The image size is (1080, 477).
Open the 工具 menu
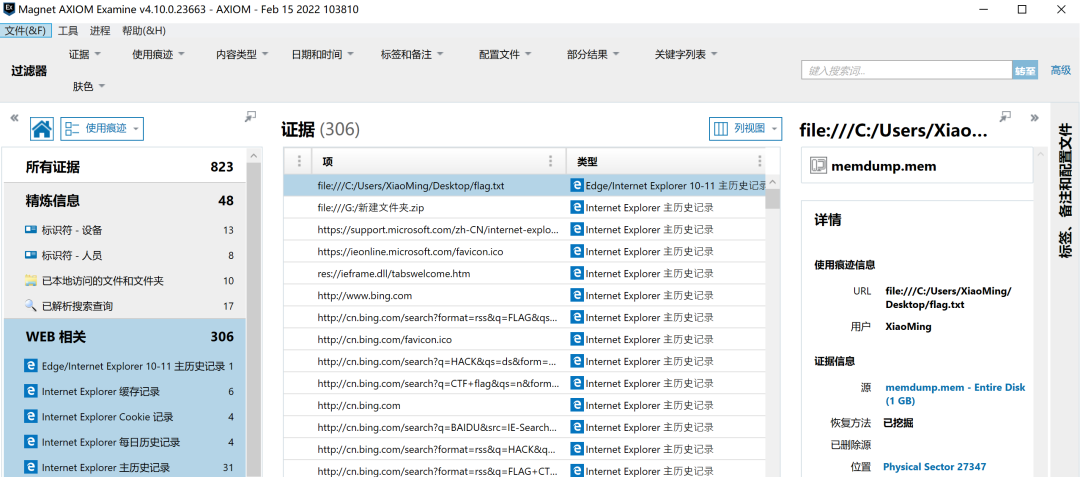click(68, 30)
